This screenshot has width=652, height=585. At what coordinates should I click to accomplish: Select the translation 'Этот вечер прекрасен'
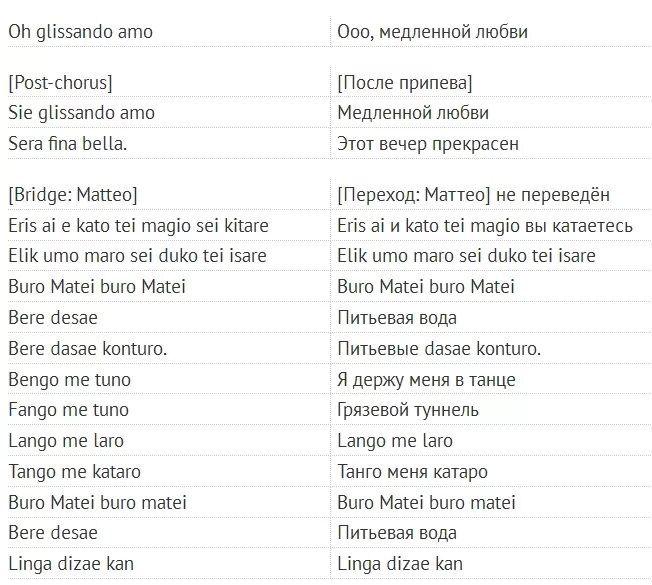[428, 144]
